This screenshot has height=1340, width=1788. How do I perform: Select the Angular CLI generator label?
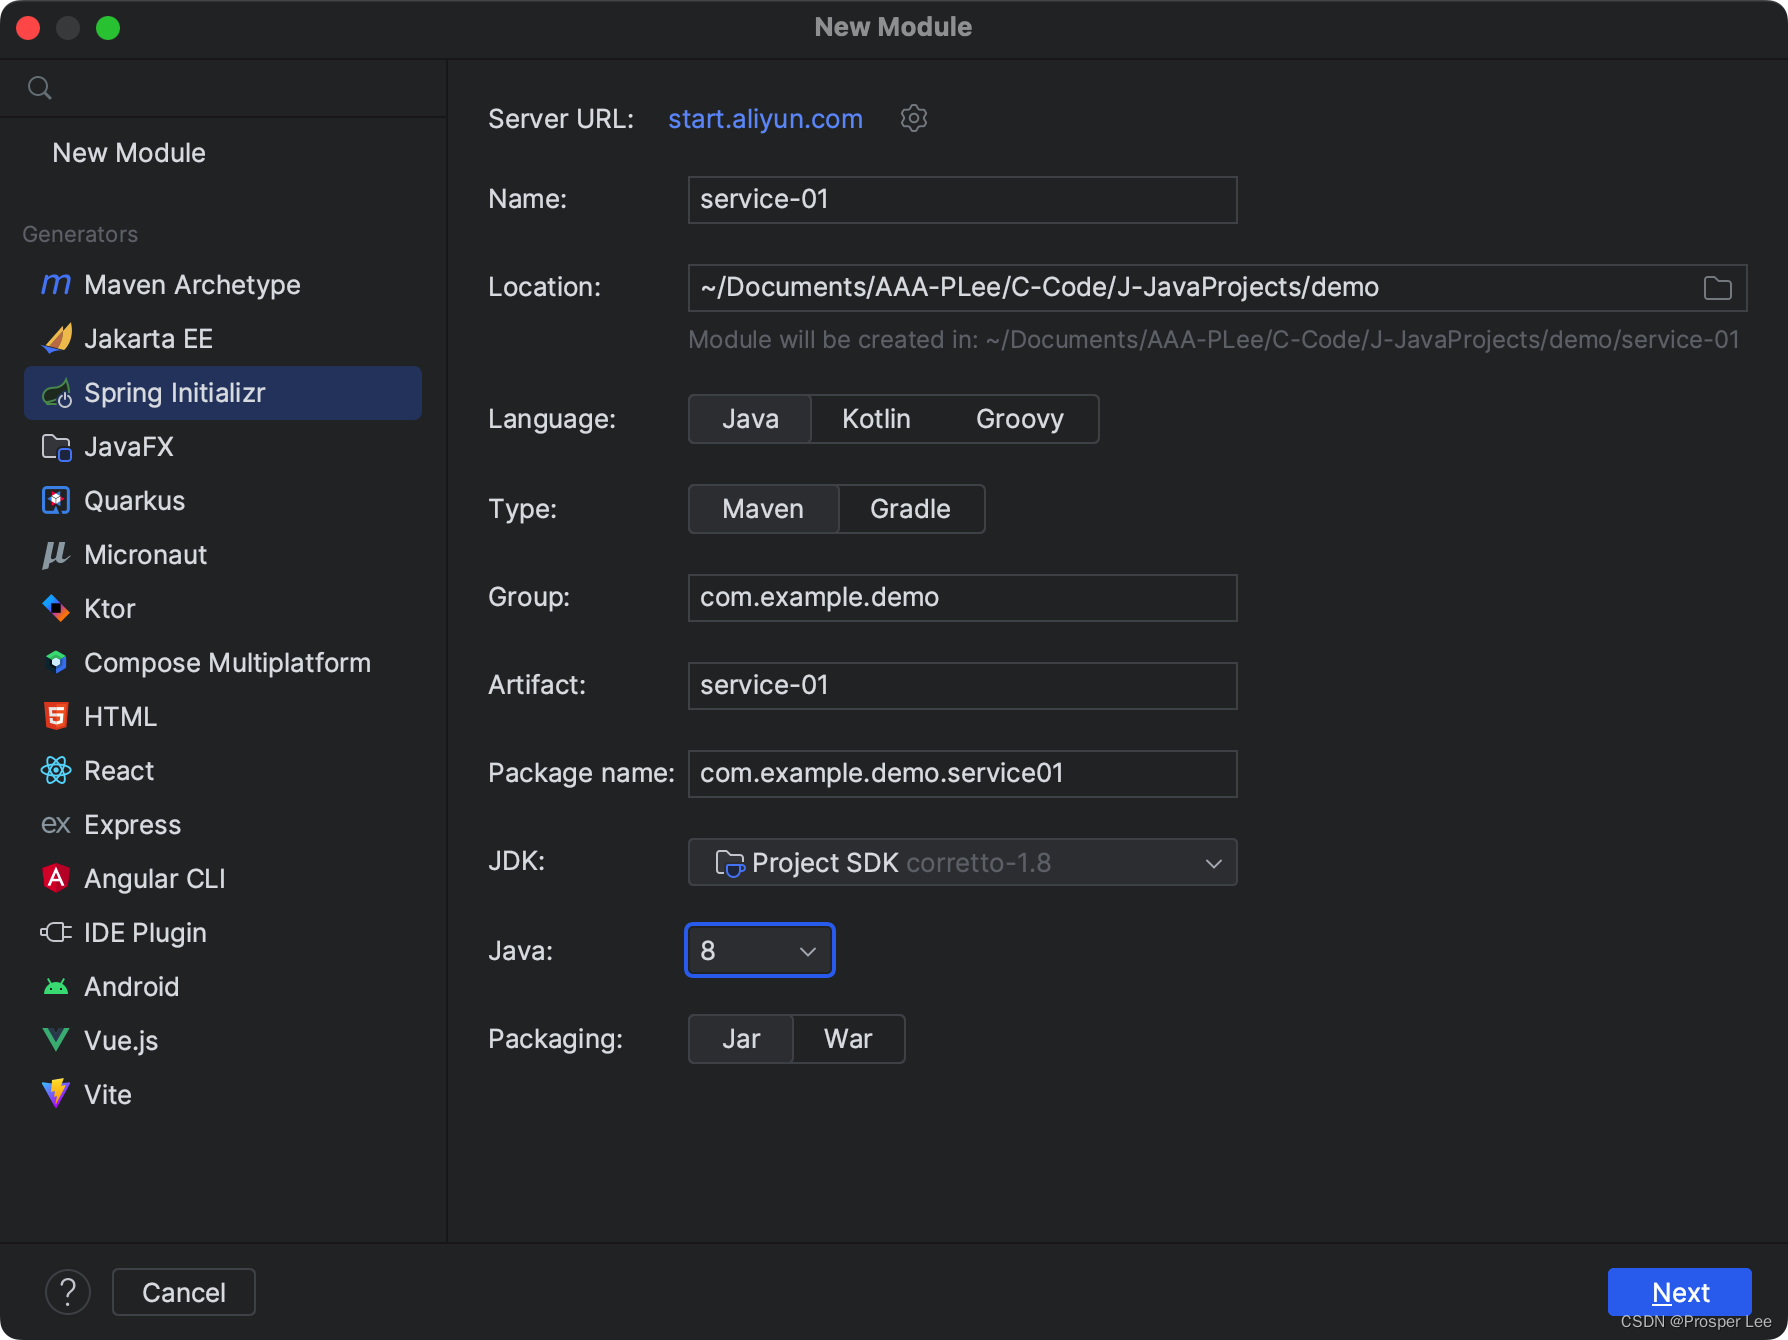click(x=155, y=879)
